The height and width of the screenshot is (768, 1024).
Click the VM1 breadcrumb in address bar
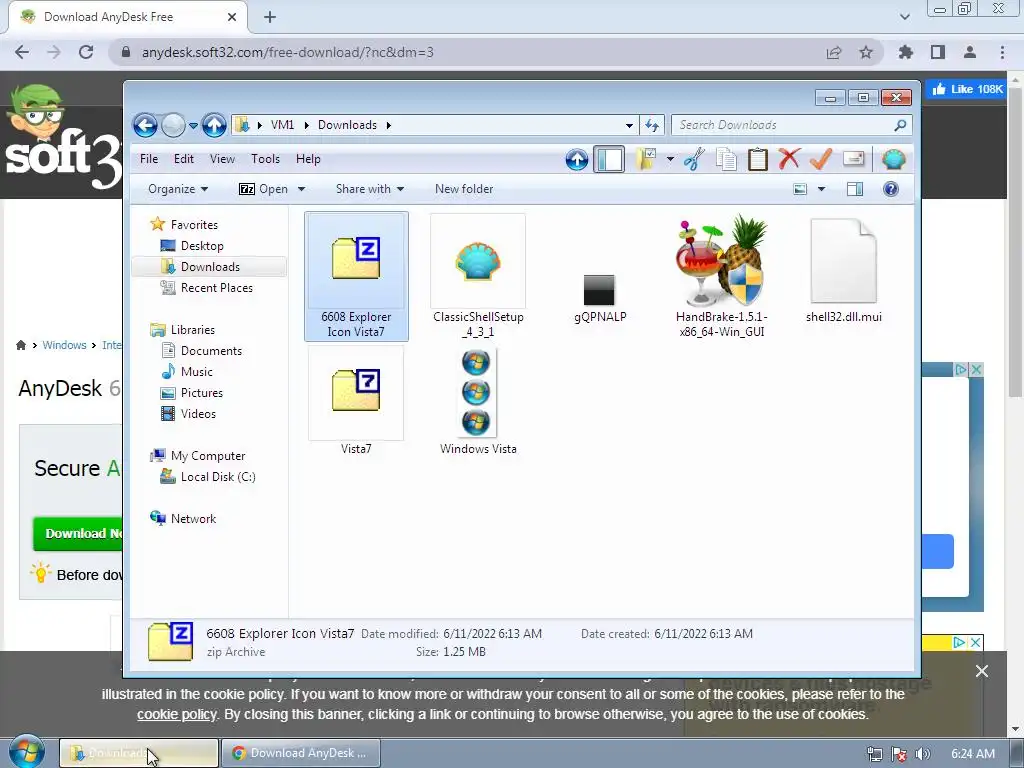coord(282,125)
